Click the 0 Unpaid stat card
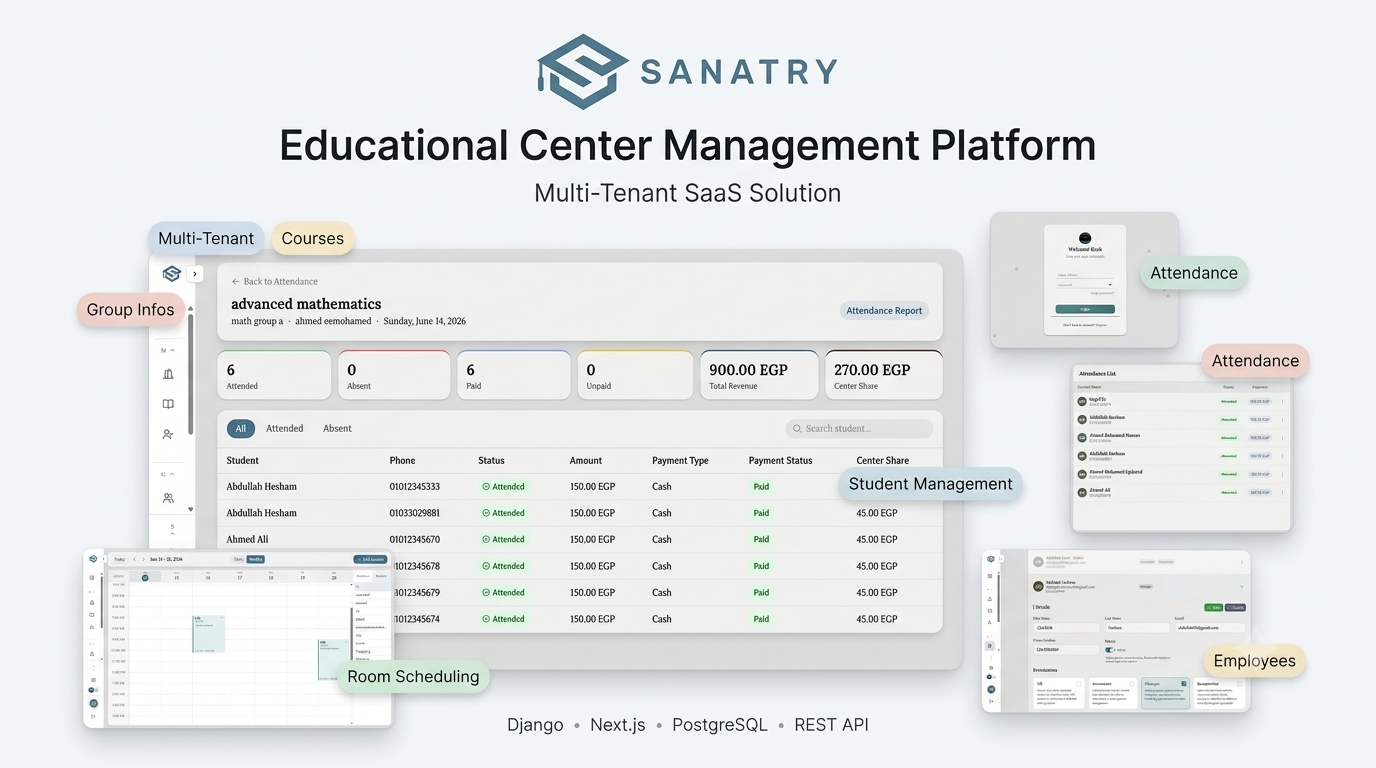The height and width of the screenshot is (768, 1376). [635, 375]
